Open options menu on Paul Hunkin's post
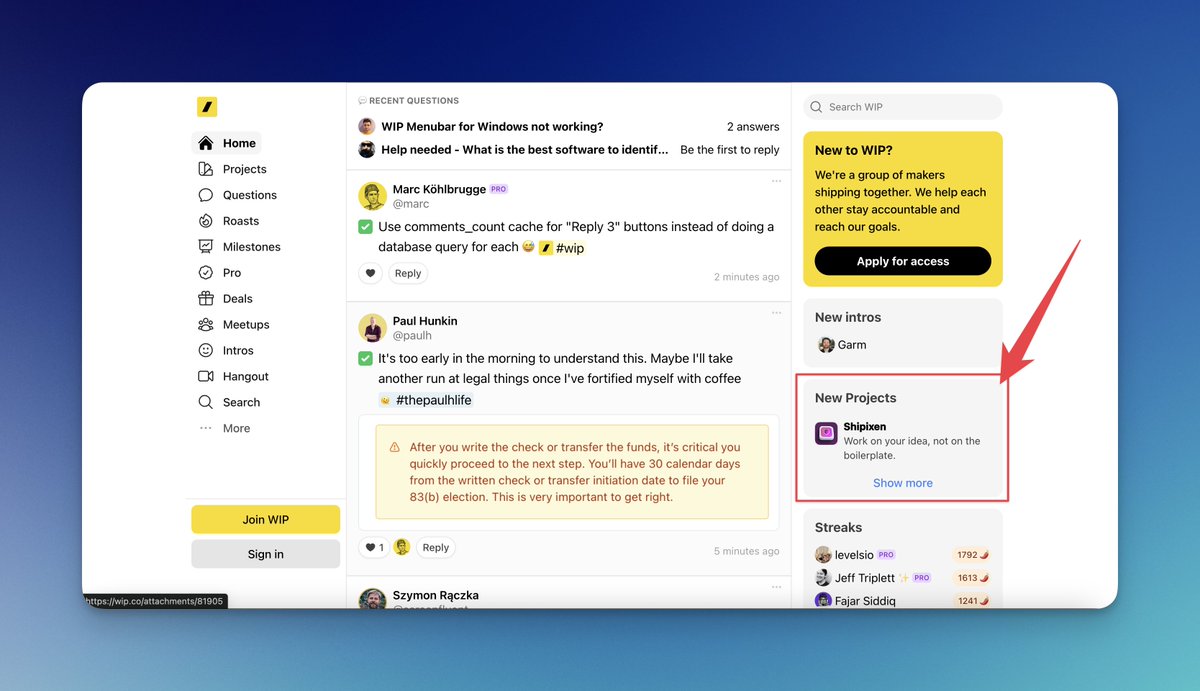Image resolution: width=1200 pixels, height=691 pixels. [x=776, y=313]
